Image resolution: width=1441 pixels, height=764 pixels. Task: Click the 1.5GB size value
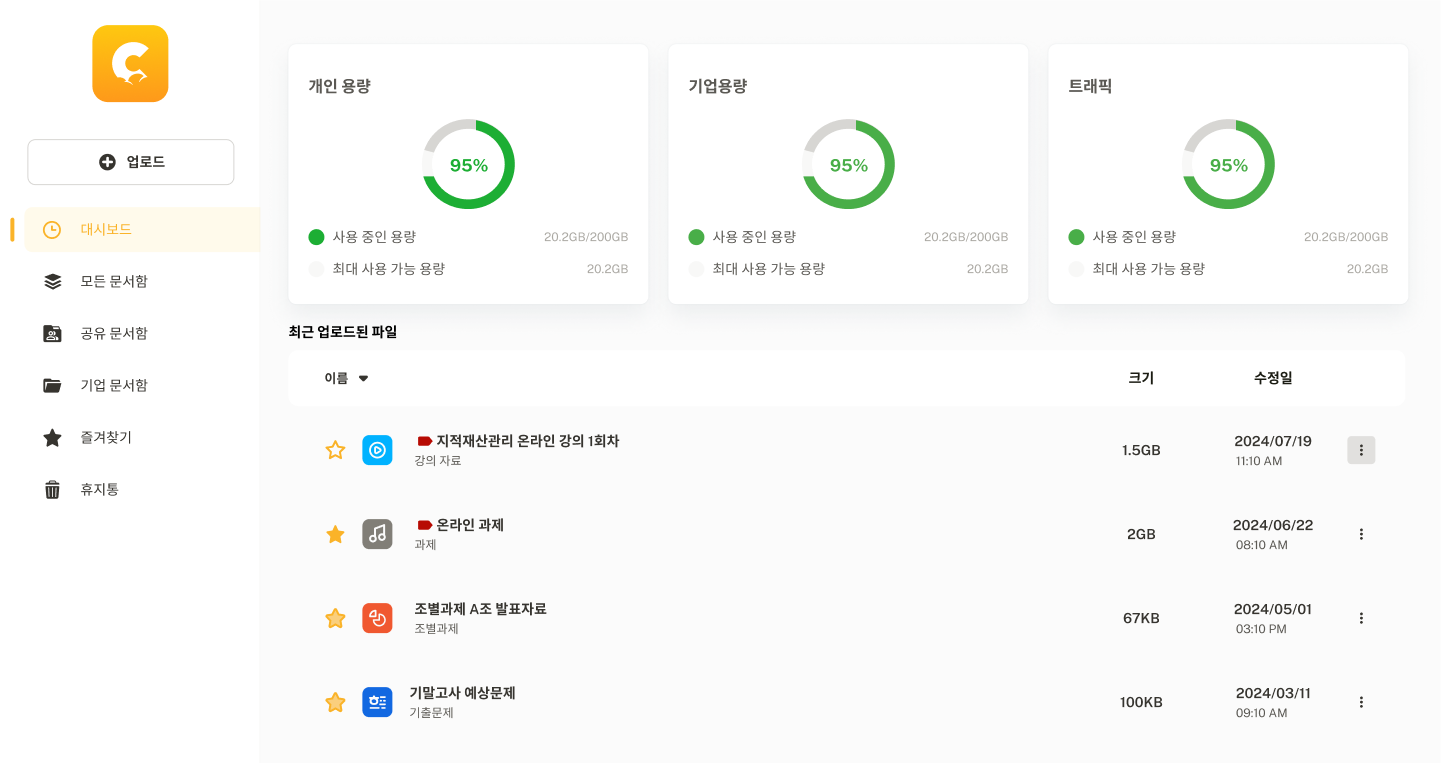1141,451
